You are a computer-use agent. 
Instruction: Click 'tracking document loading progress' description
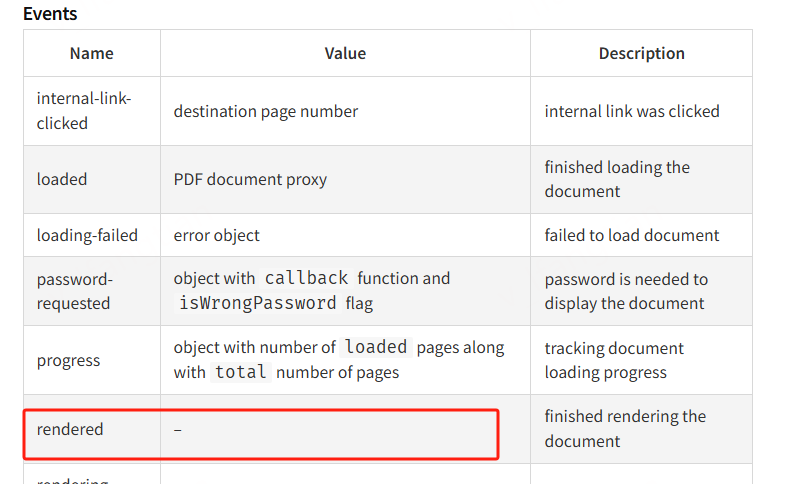pos(614,360)
